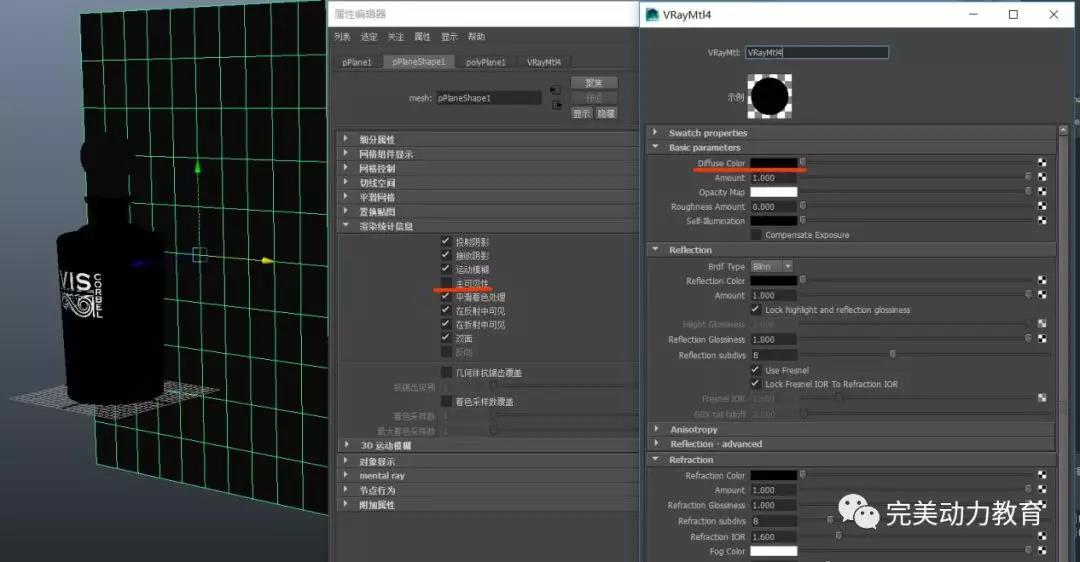Open the Brdf Type dropdown

tap(772, 266)
